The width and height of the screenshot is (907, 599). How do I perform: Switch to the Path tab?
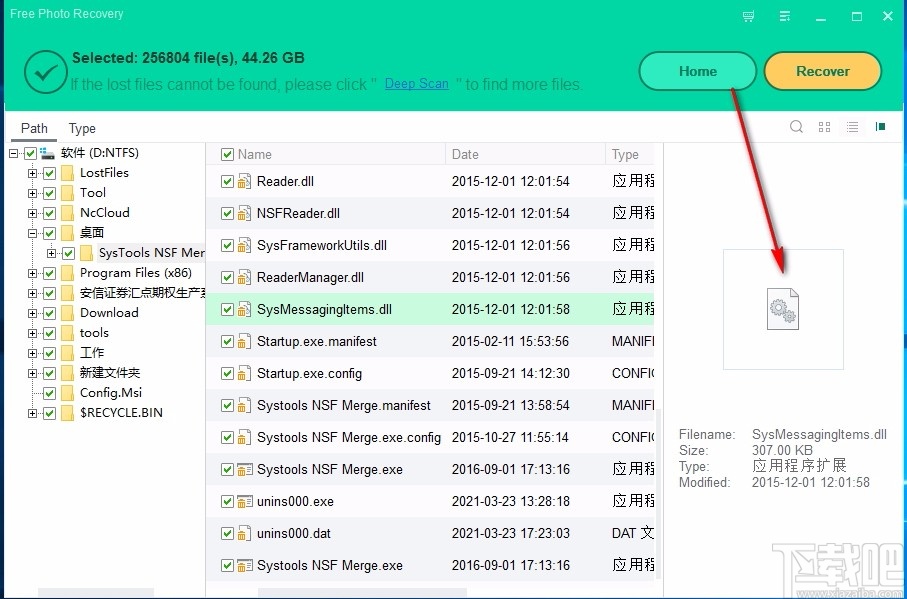[34, 128]
